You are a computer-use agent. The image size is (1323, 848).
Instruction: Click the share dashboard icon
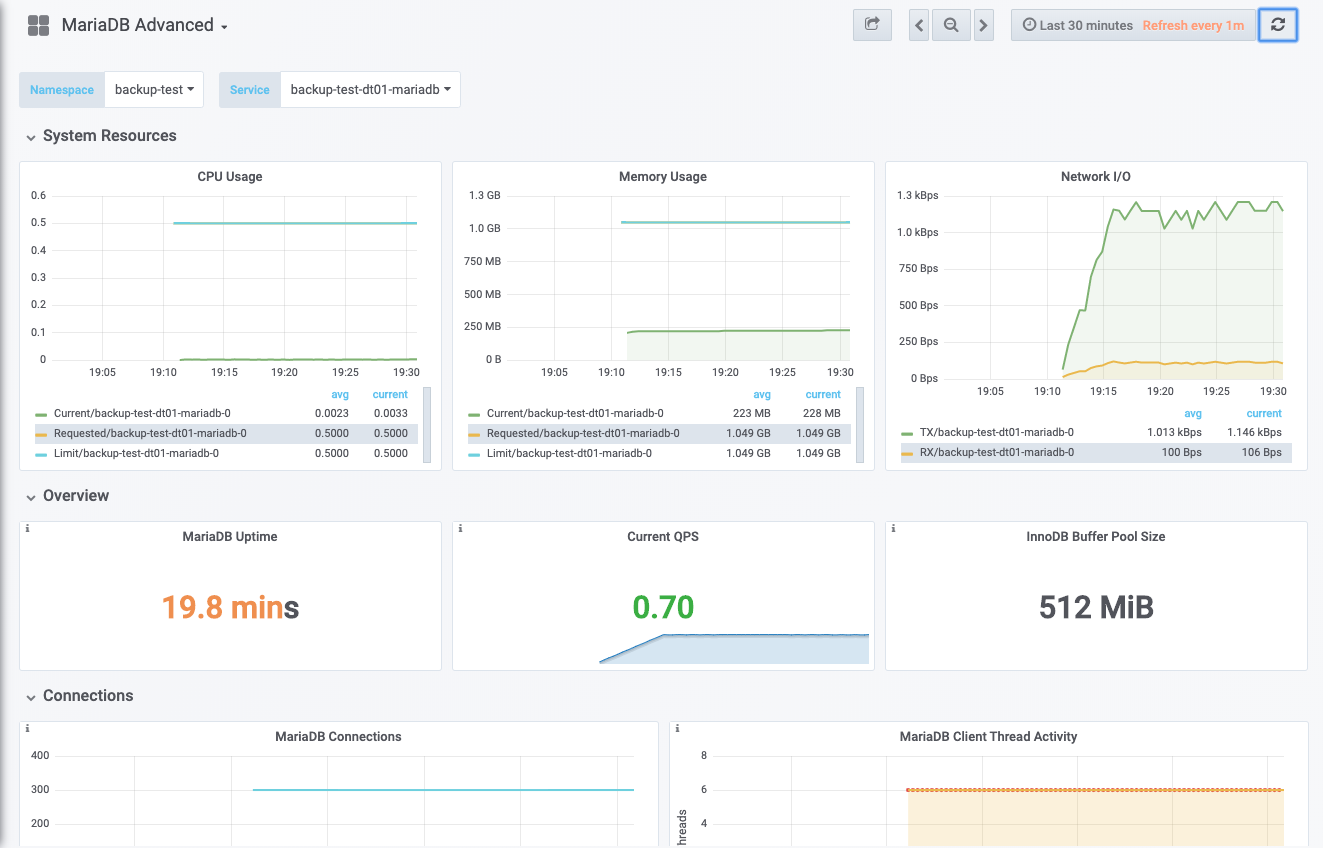872,25
